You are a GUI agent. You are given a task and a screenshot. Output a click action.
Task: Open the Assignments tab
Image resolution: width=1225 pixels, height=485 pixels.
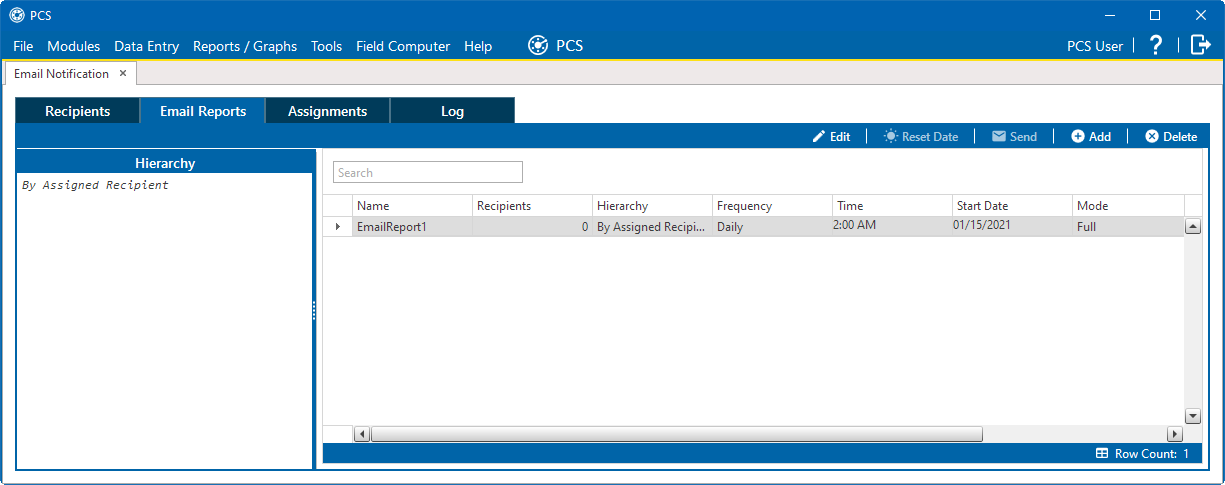click(x=327, y=111)
